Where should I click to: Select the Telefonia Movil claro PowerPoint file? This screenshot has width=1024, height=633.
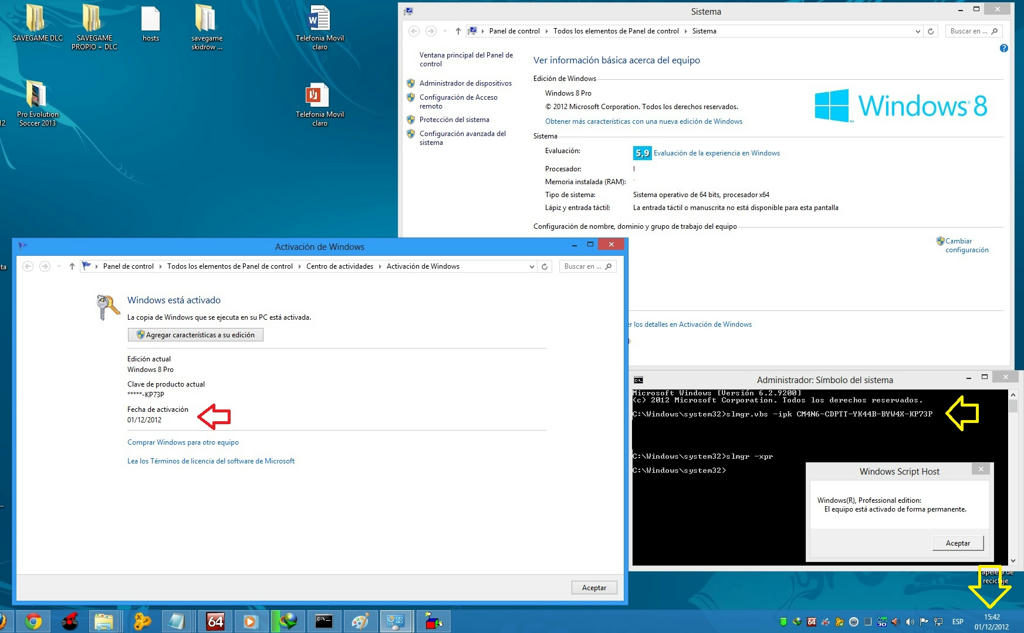coord(319,105)
